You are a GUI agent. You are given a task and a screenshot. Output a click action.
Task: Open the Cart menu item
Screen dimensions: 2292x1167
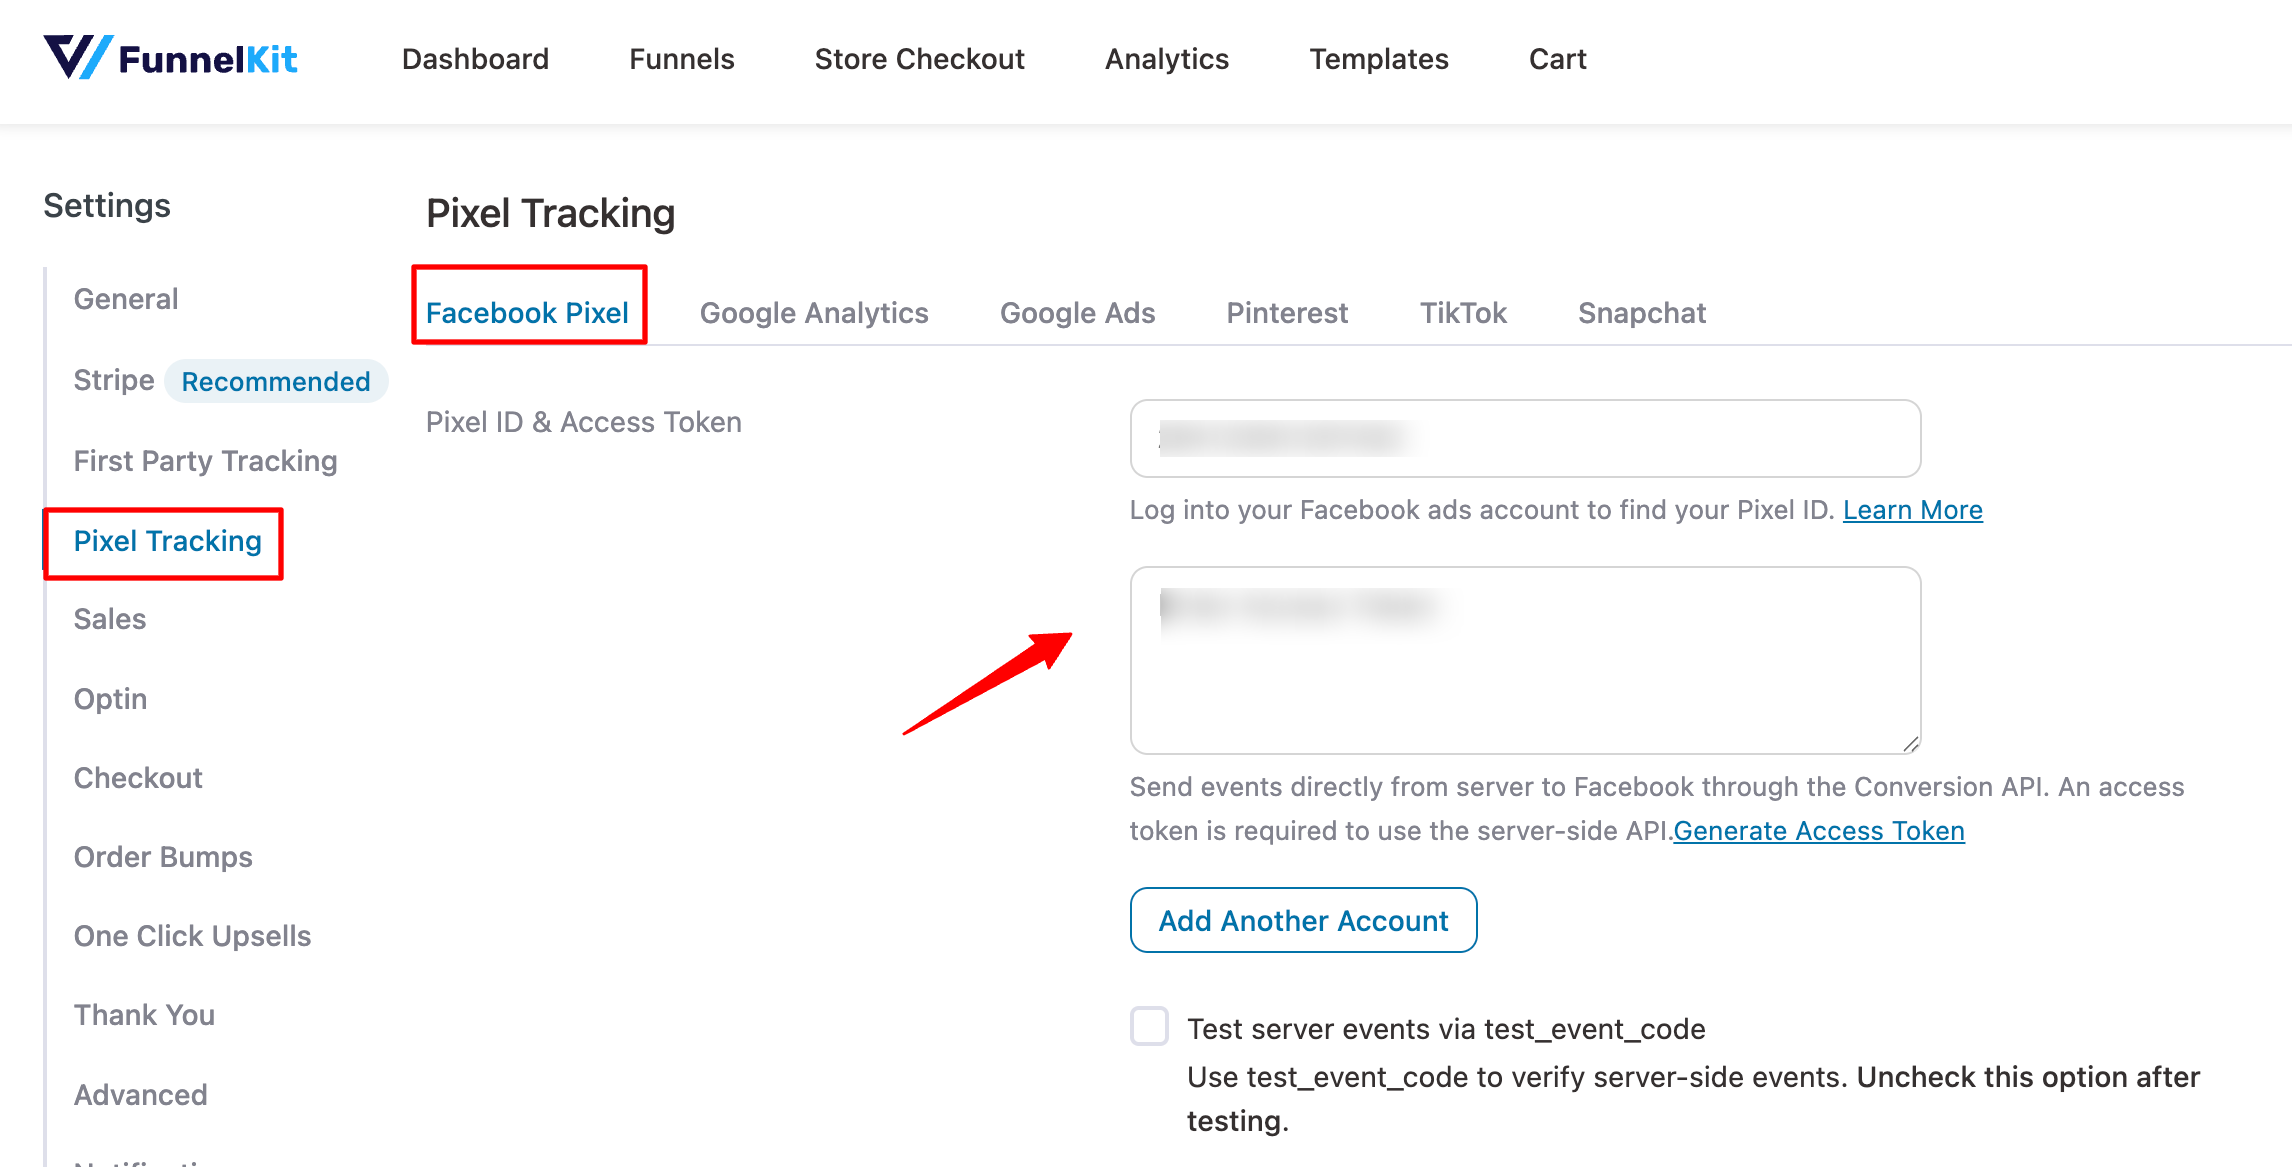pos(1557,59)
